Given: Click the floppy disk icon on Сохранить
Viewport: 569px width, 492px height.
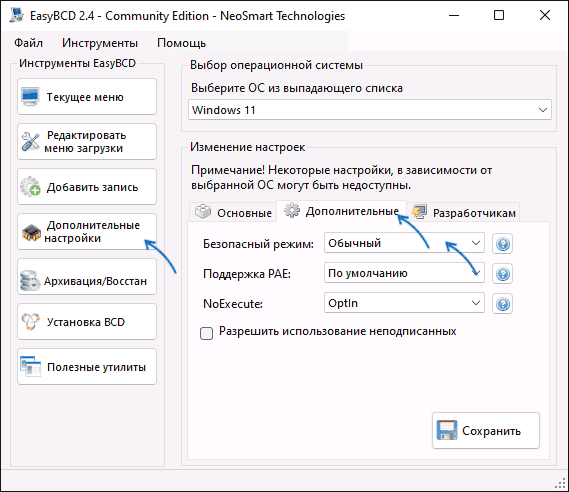Looking at the screenshot, I should pyautogui.click(x=446, y=430).
